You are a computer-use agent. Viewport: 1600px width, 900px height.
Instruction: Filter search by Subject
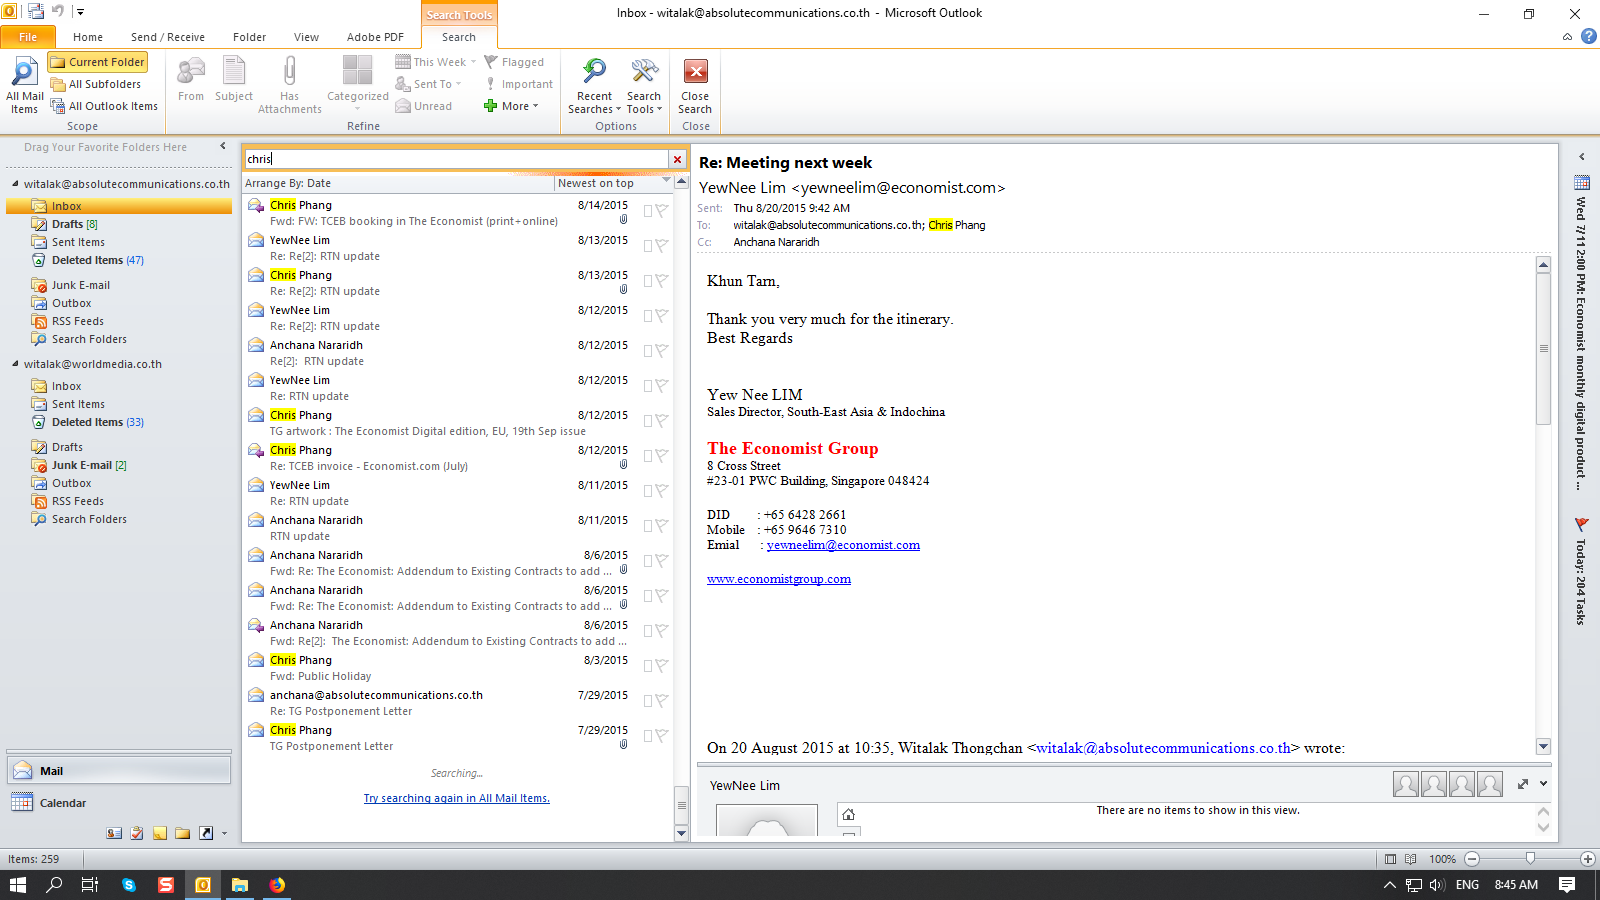tap(234, 80)
